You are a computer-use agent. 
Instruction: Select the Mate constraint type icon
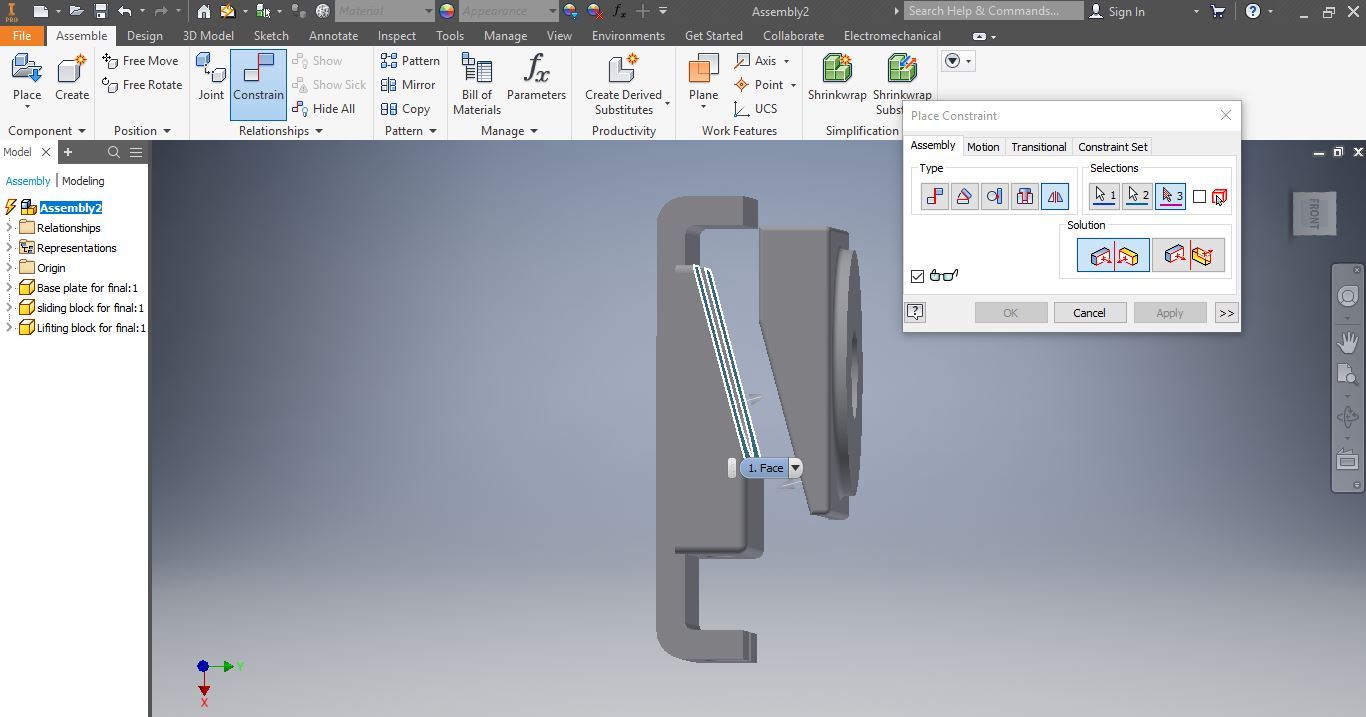pyautogui.click(x=934, y=196)
